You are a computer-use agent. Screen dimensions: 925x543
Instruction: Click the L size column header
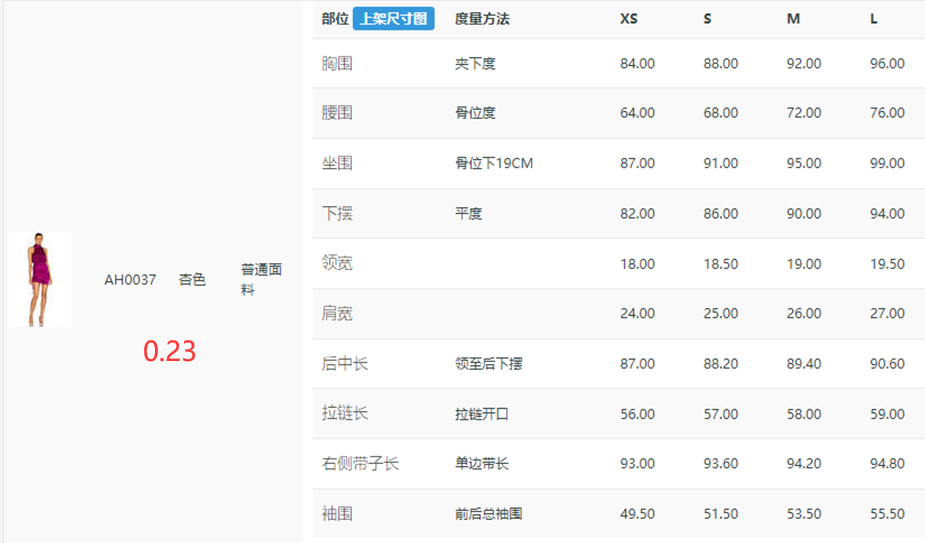pyautogui.click(x=874, y=19)
